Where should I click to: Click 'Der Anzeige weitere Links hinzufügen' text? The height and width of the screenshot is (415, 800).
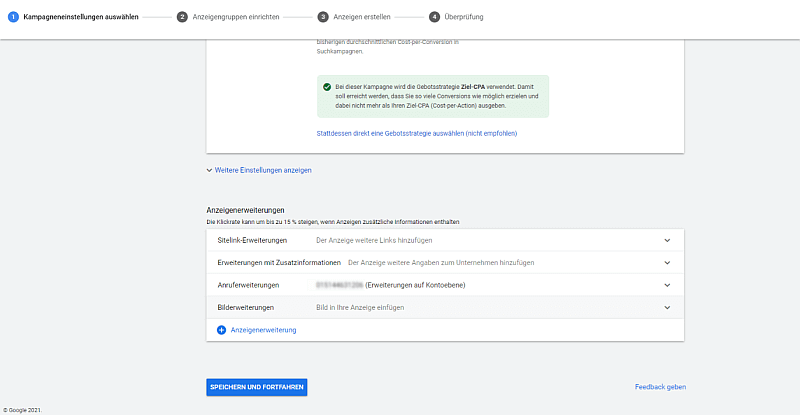(374, 240)
